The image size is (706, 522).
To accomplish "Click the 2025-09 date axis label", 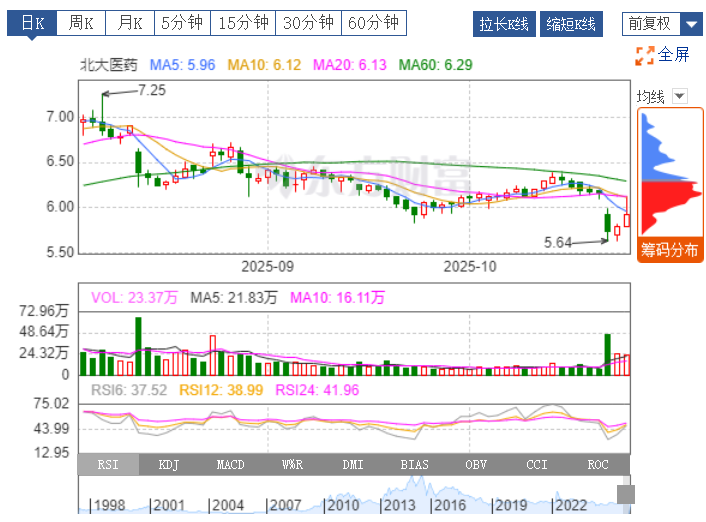I will coord(267,267).
